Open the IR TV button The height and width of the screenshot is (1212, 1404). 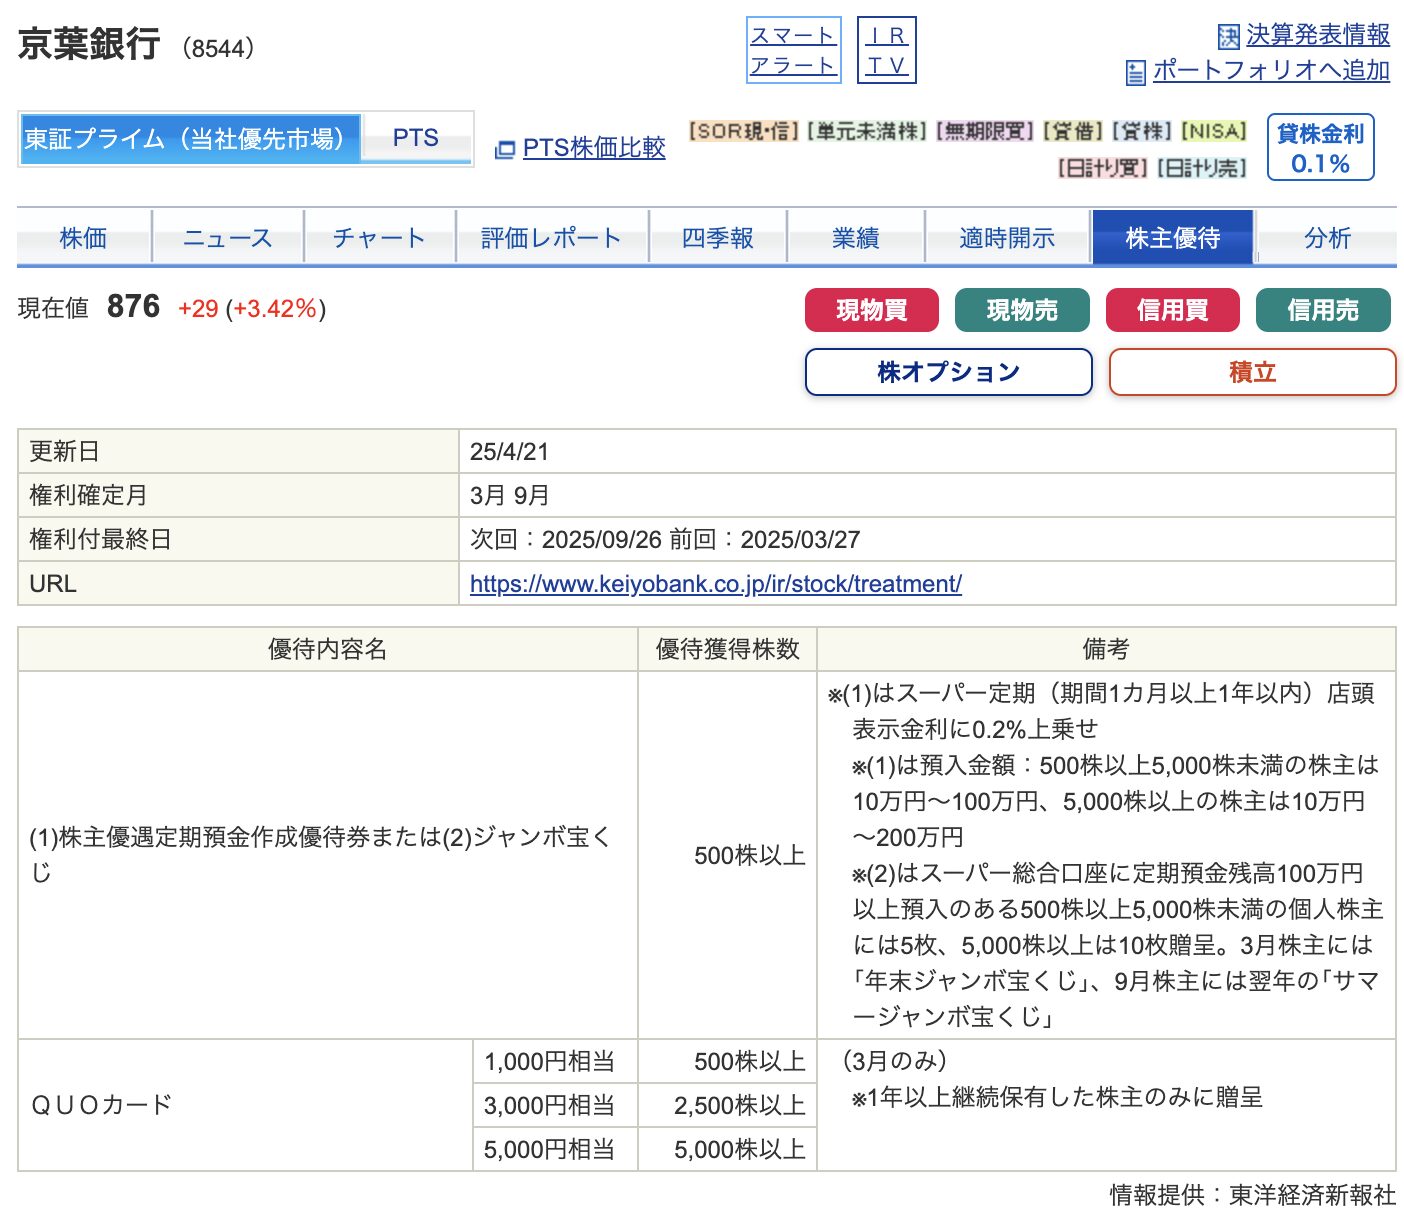886,50
